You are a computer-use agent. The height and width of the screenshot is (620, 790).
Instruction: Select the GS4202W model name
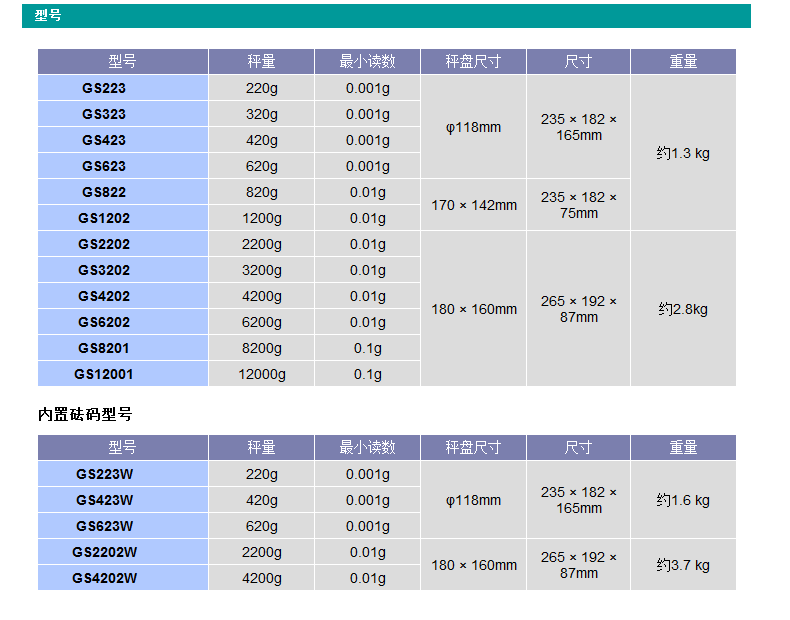(104, 578)
